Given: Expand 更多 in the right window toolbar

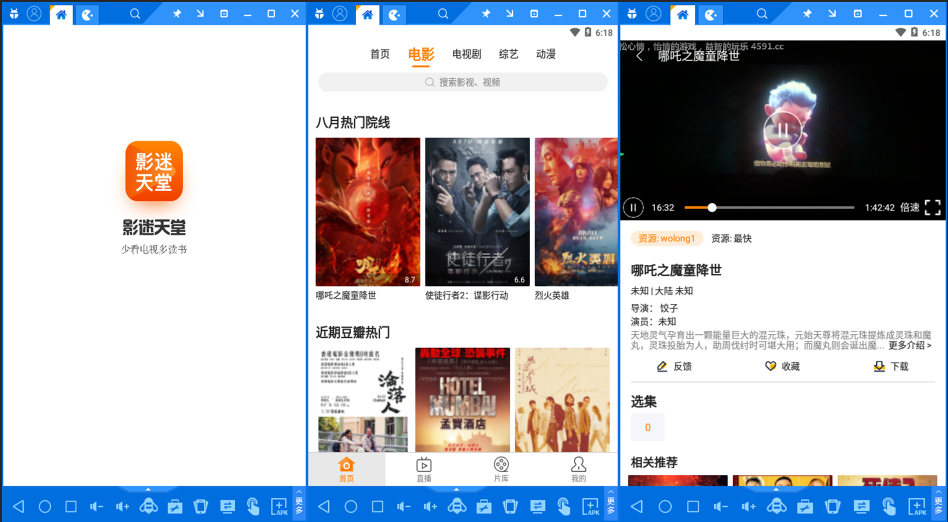Looking at the screenshot, I should pos(941,504).
